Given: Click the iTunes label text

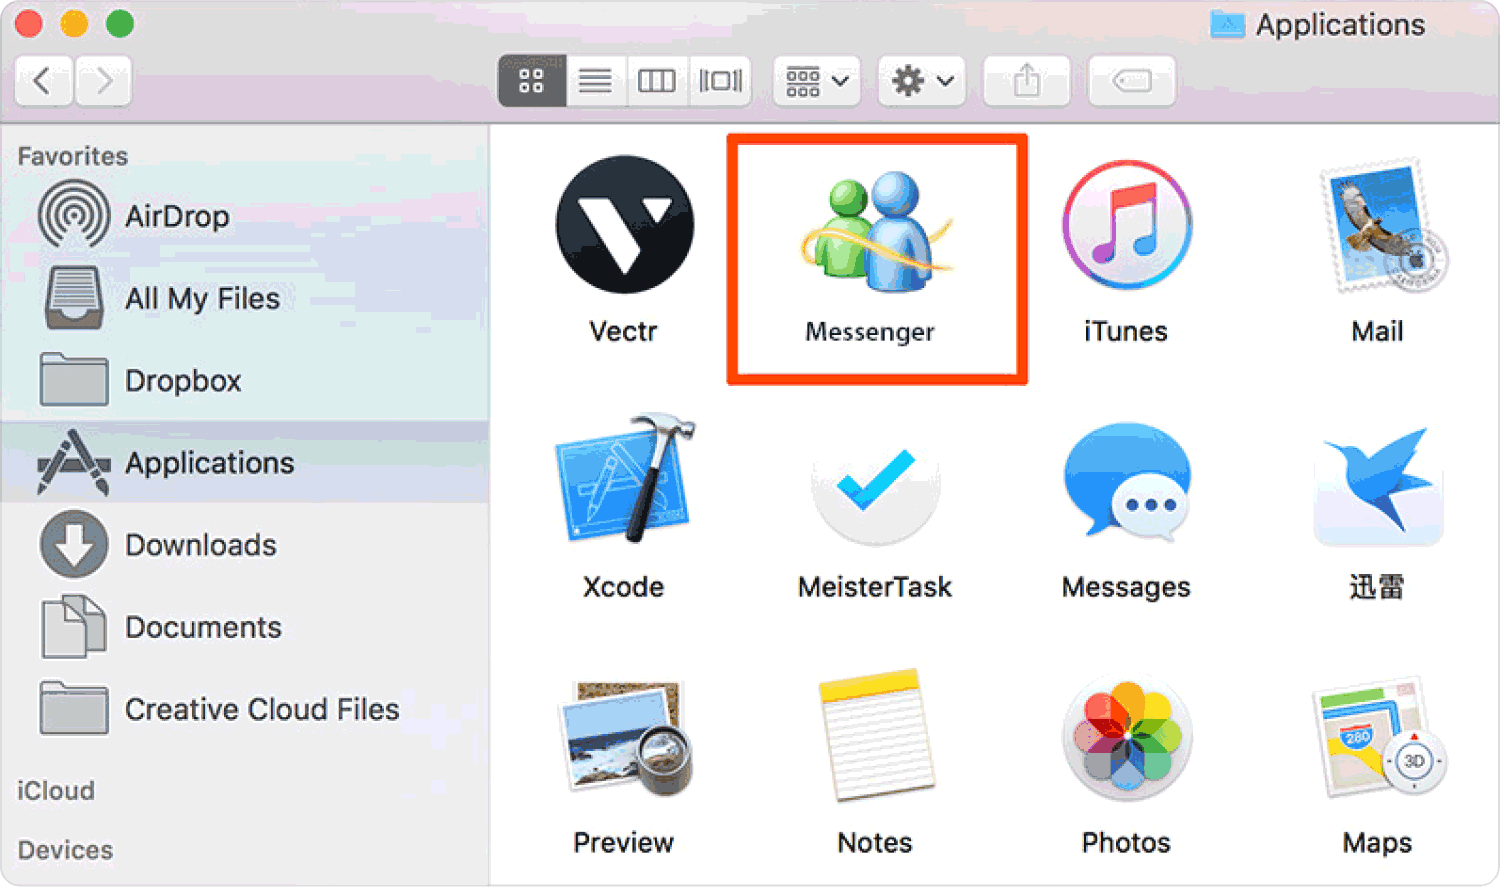Looking at the screenshot, I should pyautogui.click(x=1126, y=331).
